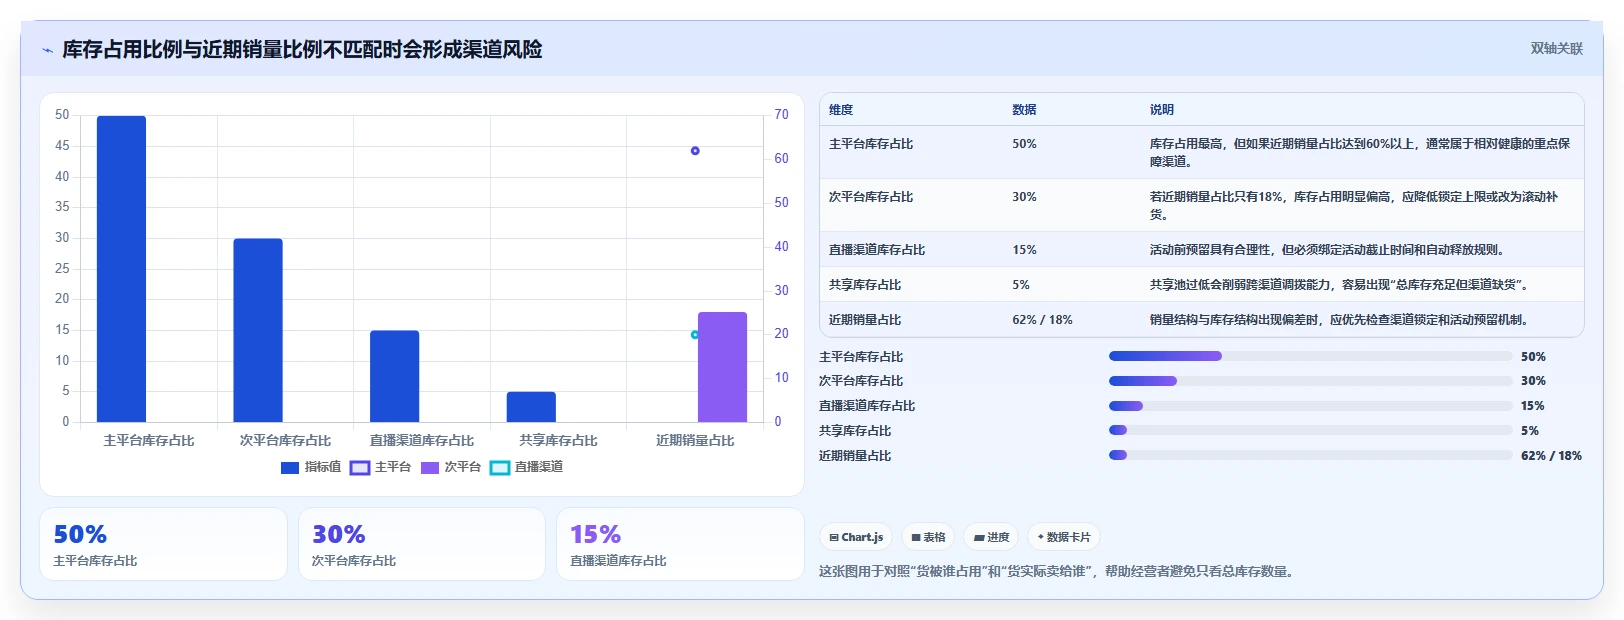Viewport: 1624px width, 620px height.
Task: Click the 30% value in the table
Action: tap(1024, 197)
